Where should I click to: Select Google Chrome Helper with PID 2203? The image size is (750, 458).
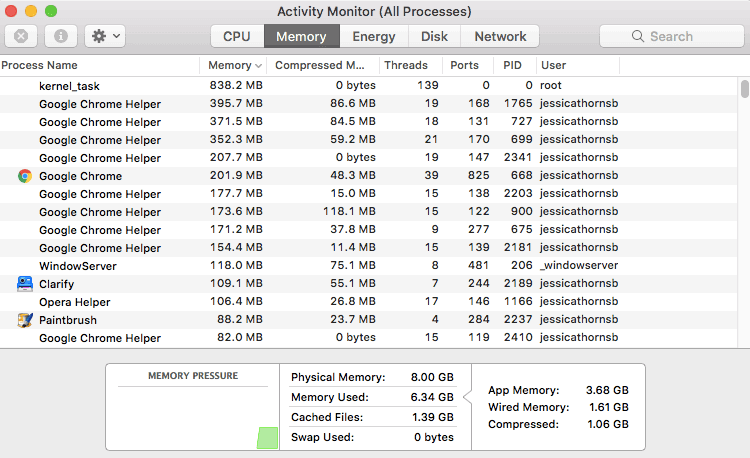pyautogui.click(x=368, y=194)
